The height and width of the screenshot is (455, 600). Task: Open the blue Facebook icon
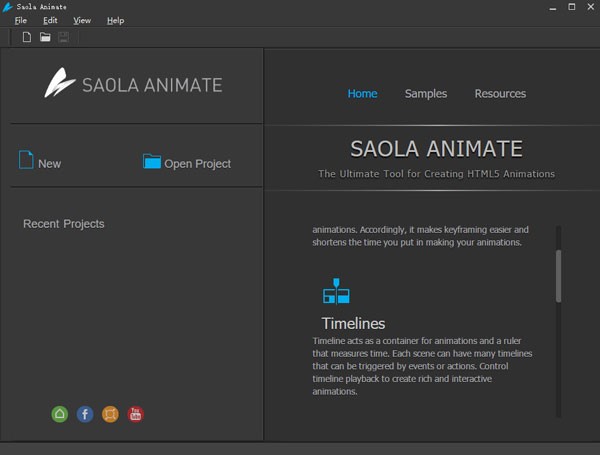85,414
